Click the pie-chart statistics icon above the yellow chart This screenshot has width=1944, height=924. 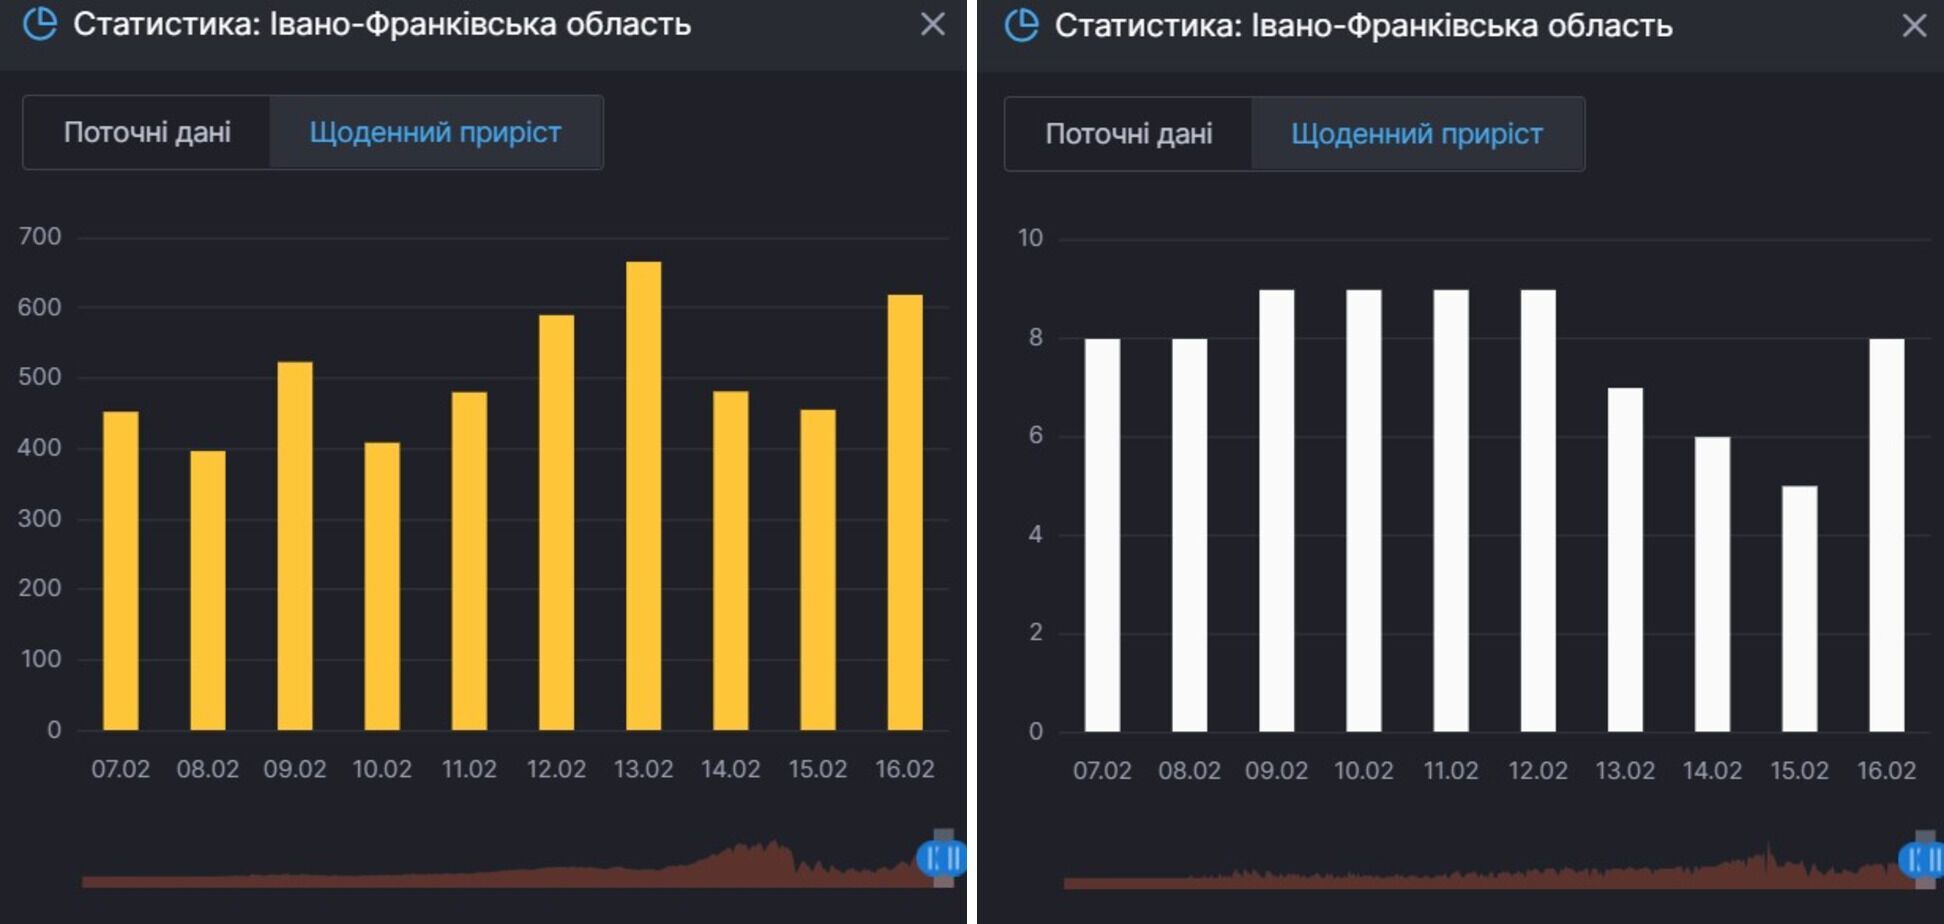coord(40,24)
